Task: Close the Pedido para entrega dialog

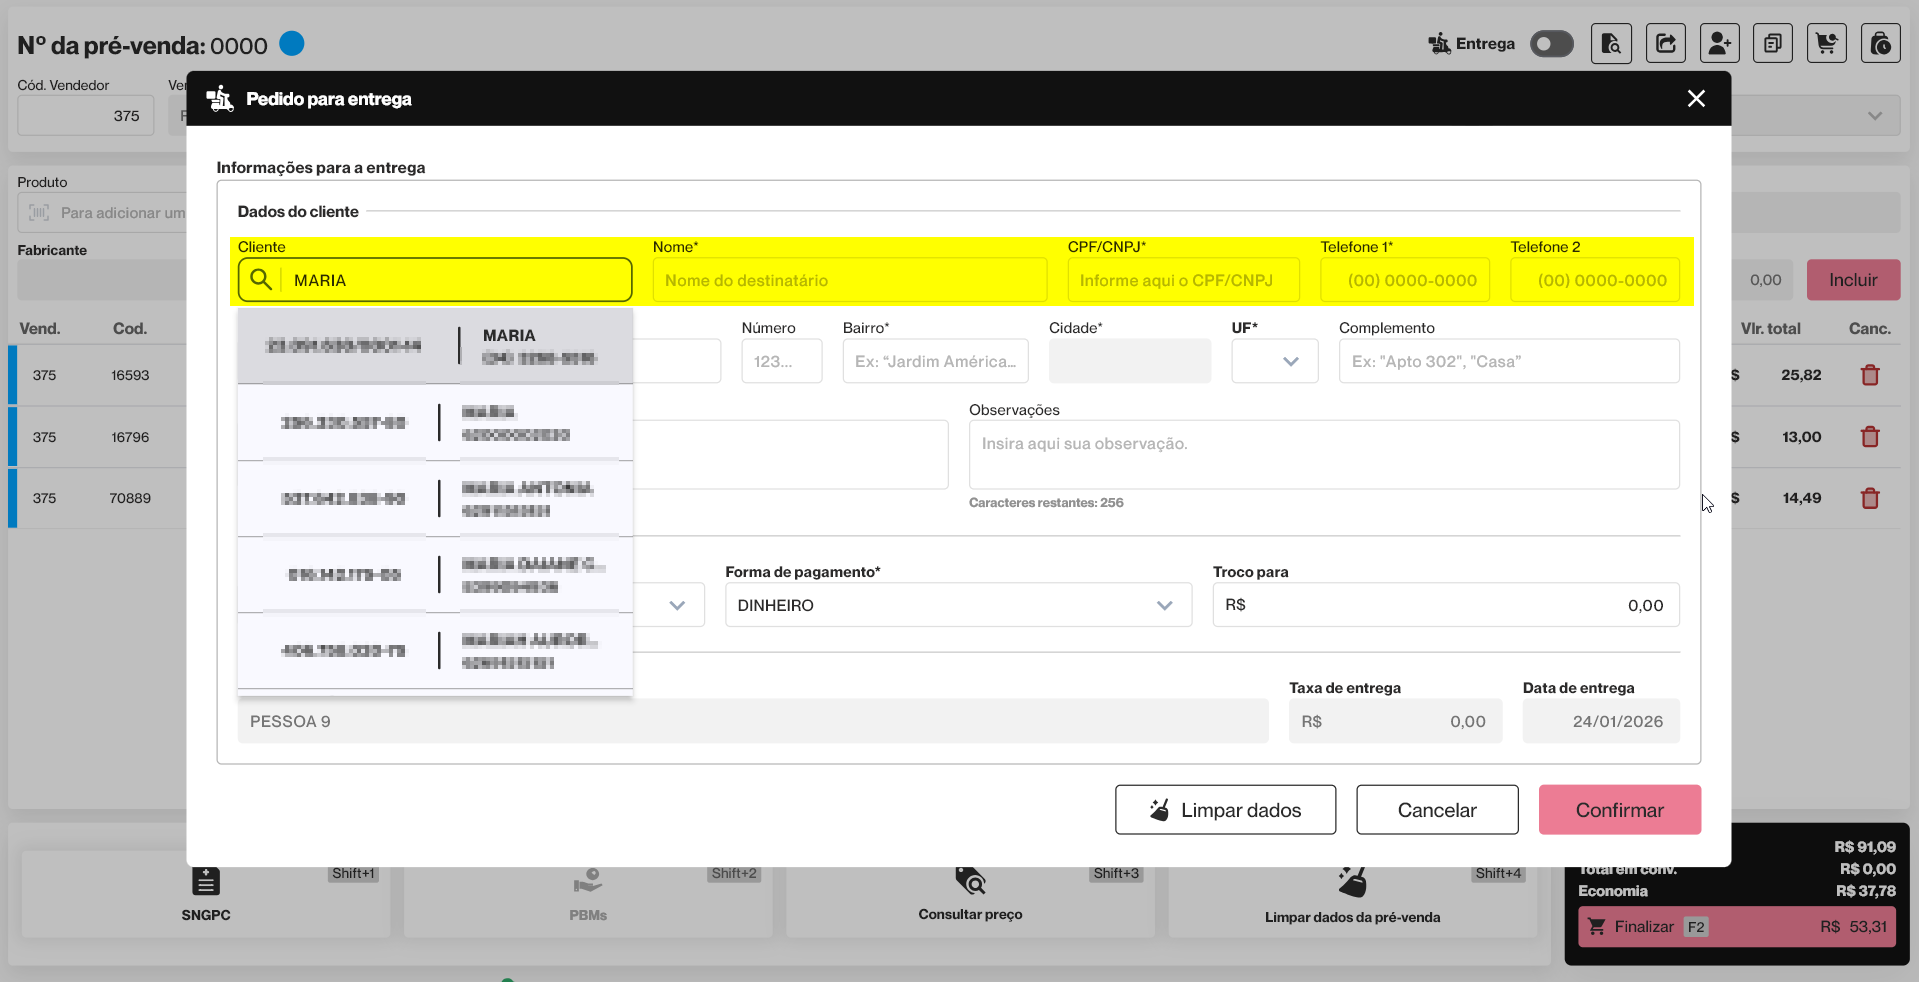Action: coord(1696,99)
